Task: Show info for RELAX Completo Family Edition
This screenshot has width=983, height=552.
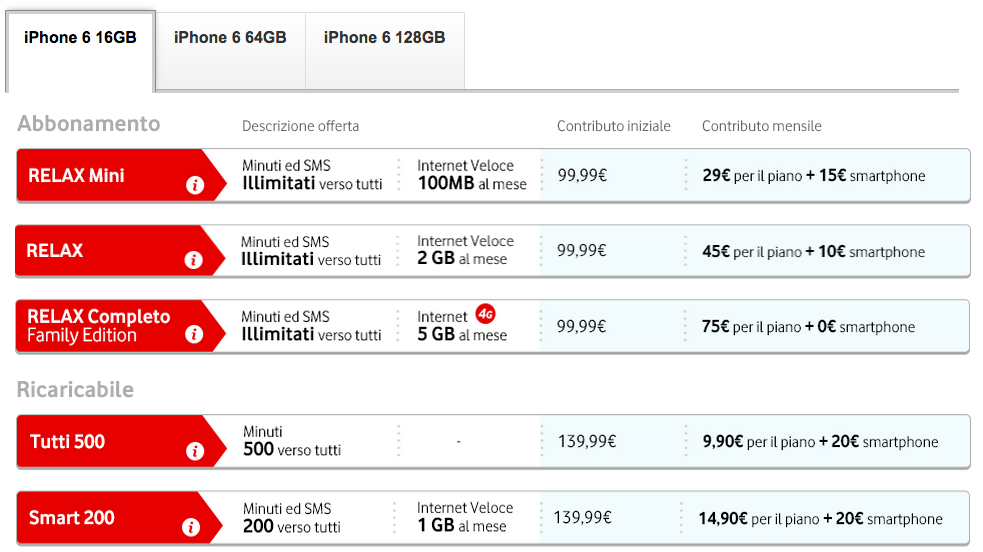Action: pos(194,335)
